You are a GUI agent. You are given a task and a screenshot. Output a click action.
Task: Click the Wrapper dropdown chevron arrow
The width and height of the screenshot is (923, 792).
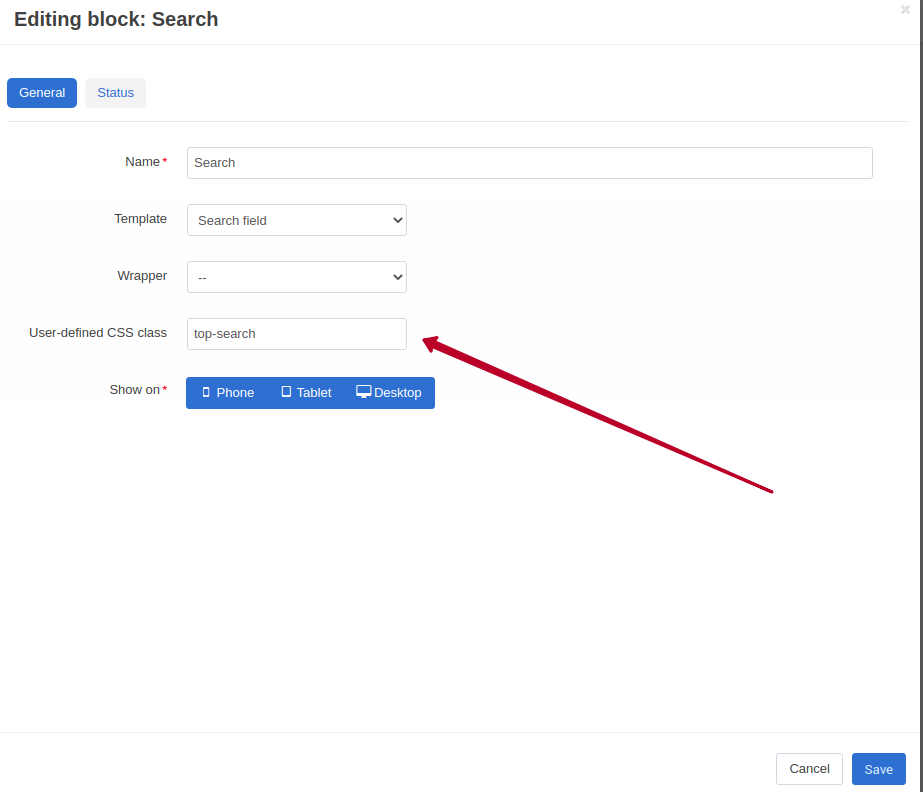397,277
